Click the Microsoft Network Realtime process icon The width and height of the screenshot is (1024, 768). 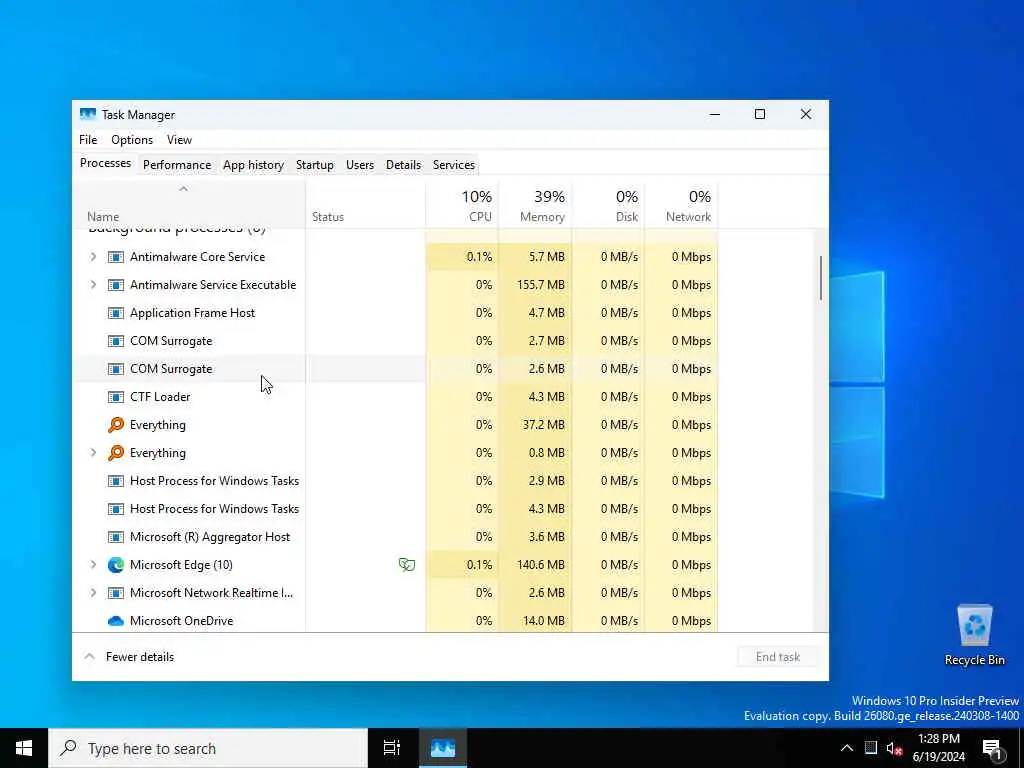pyautogui.click(x=116, y=593)
